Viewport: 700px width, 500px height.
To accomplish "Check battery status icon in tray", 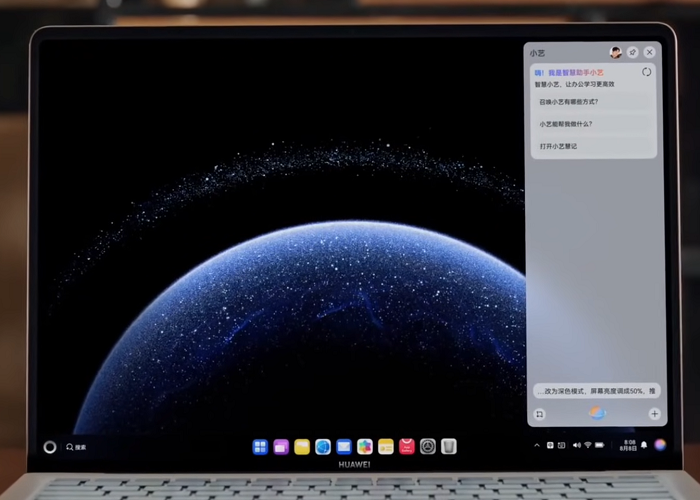I will pyautogui.click(x=600, y=445).
